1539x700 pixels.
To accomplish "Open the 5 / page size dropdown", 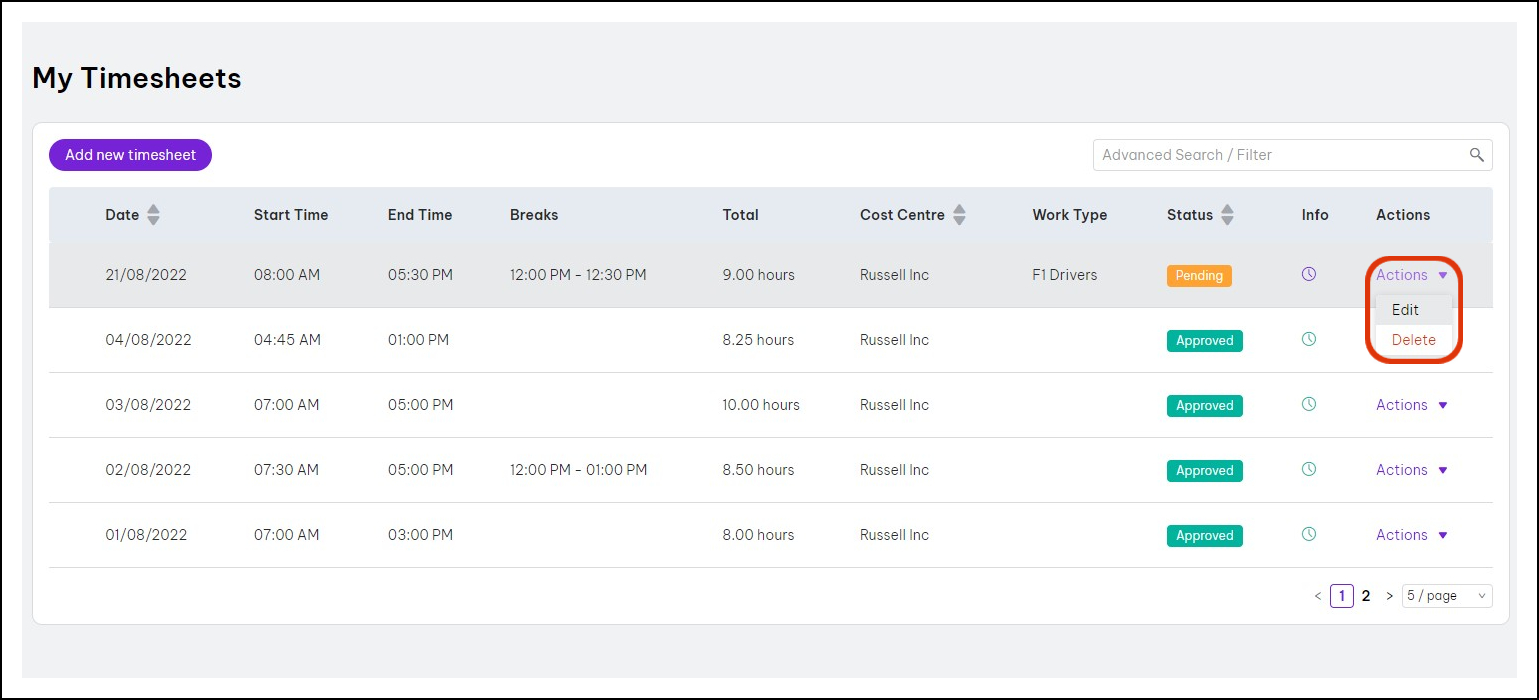I will 1446,596.
